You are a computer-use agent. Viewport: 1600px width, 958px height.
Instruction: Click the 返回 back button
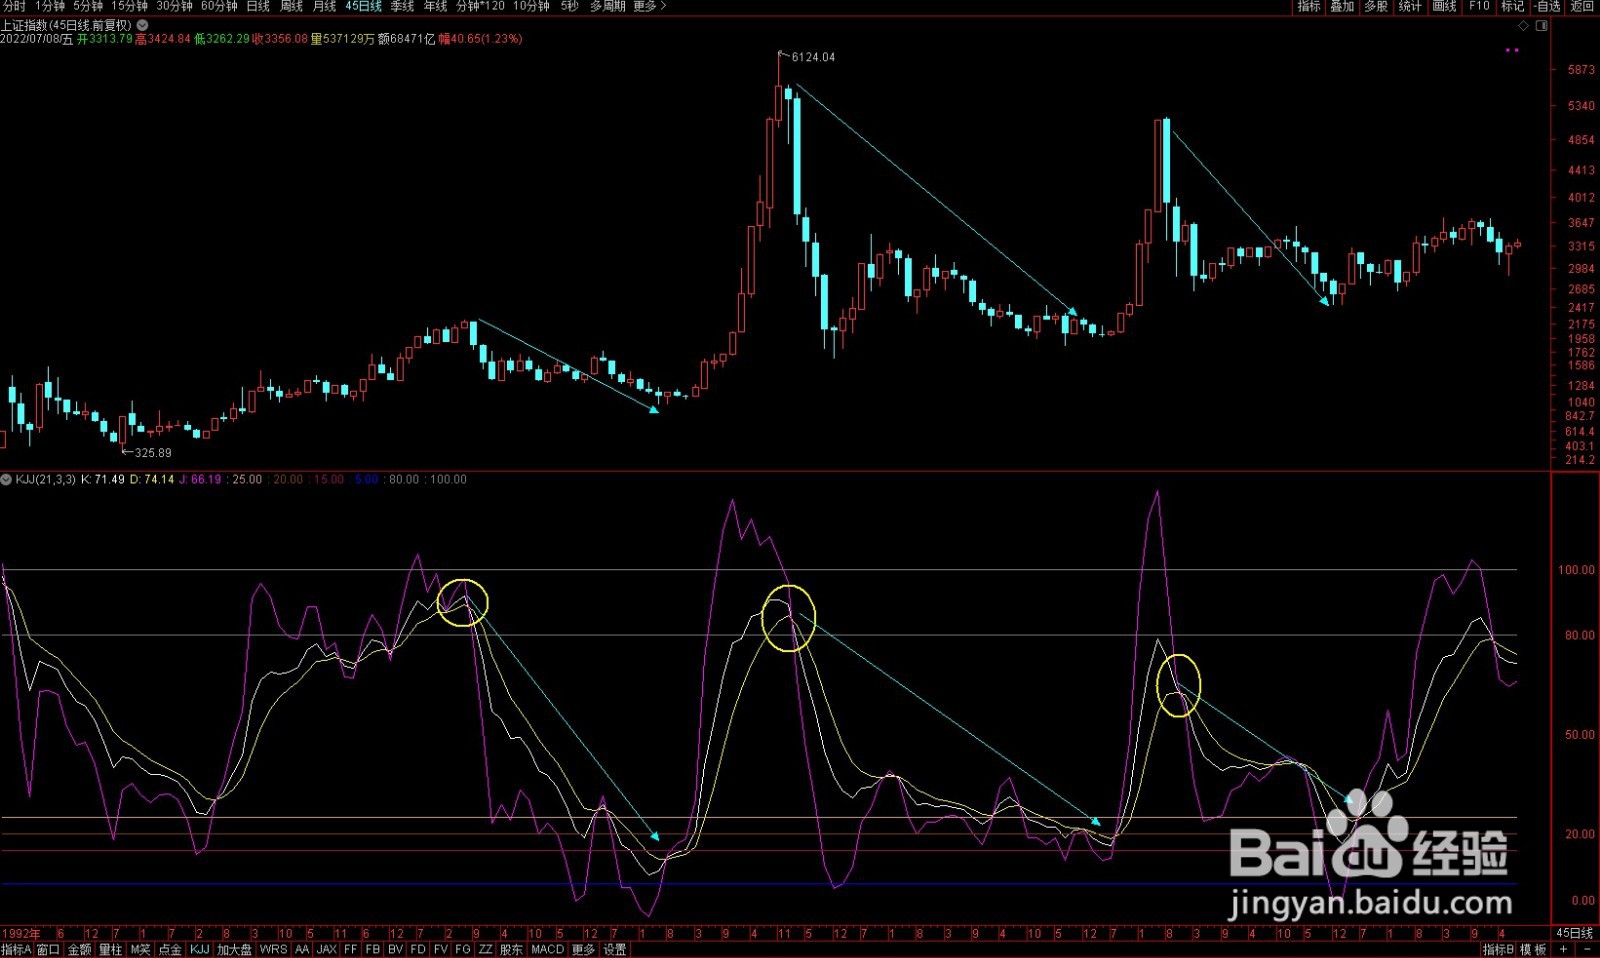coord(1582,6)
